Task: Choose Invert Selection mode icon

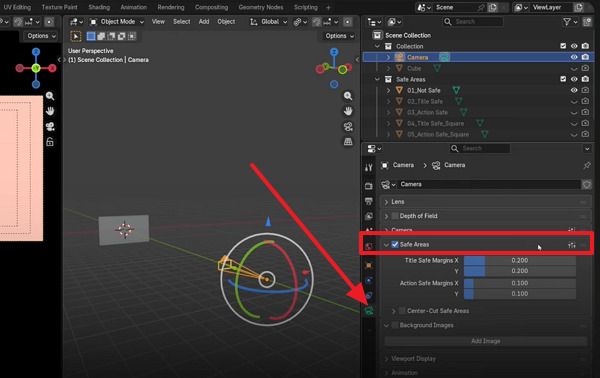Action: coord(121,36)
